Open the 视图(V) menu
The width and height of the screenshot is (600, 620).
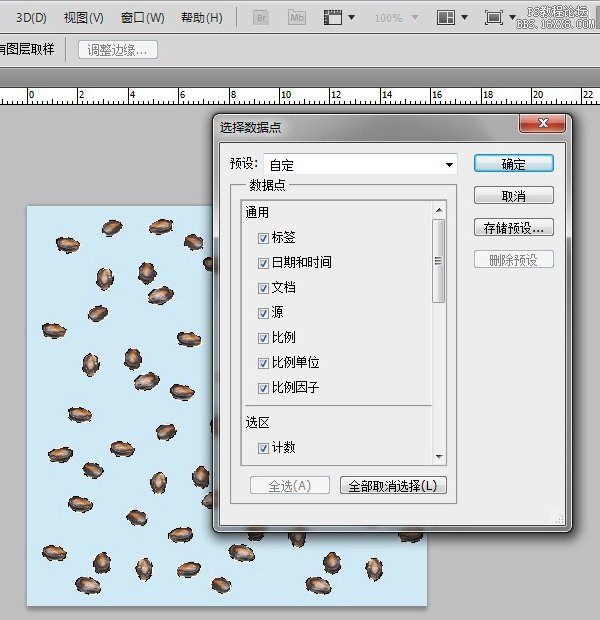83,18
